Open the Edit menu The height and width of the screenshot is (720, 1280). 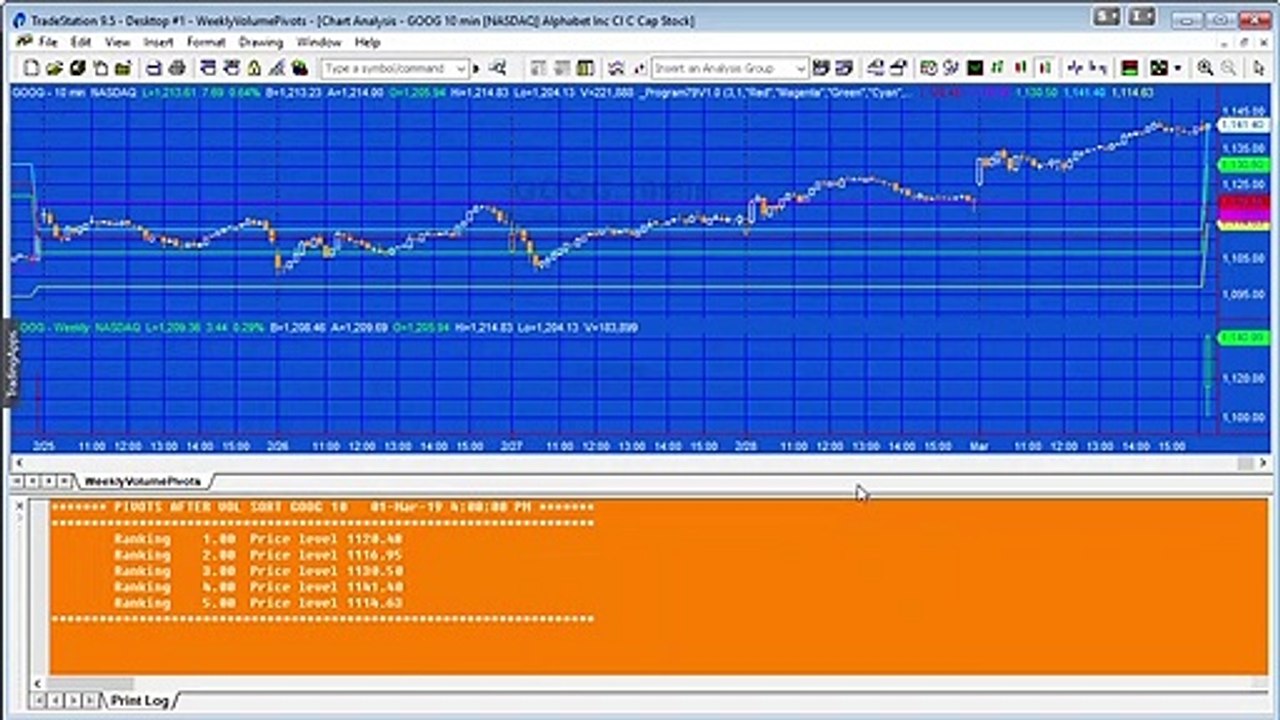tap(81, 42)
